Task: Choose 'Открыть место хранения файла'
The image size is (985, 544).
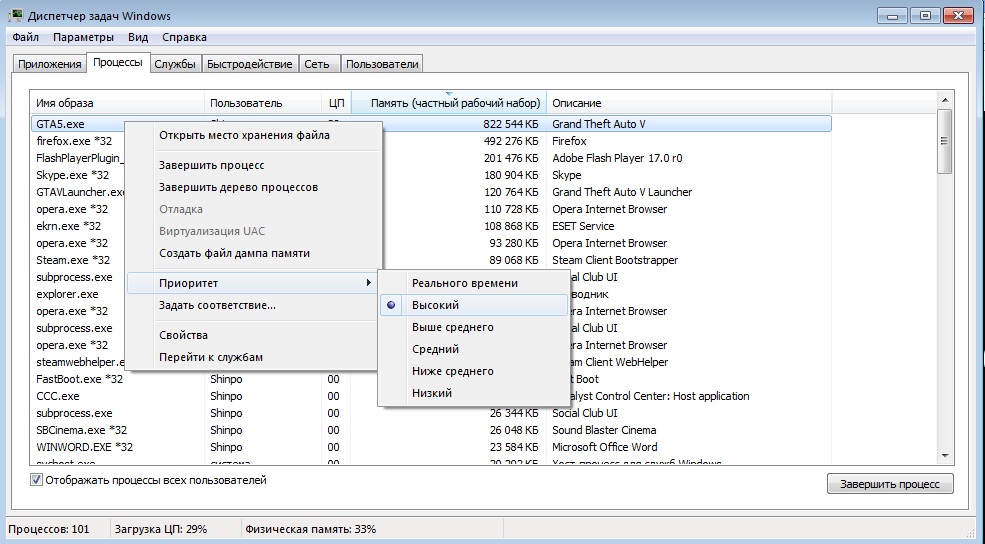Action: point(253,135)
